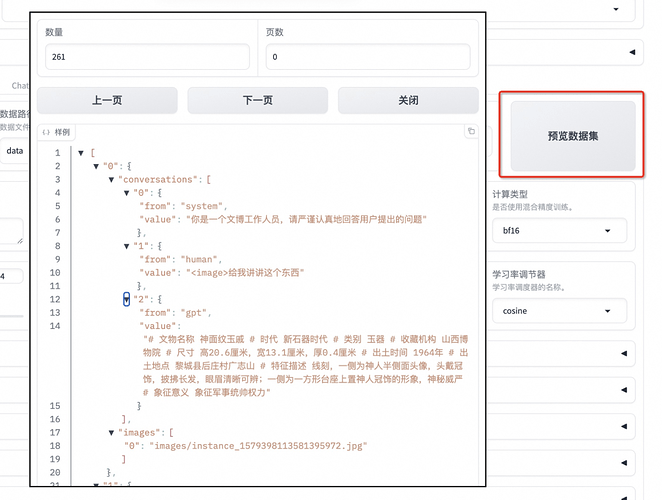Viewport: 662px width, 500px height.
Task: Go to next page with 下一页
Action: pos(257,101)
